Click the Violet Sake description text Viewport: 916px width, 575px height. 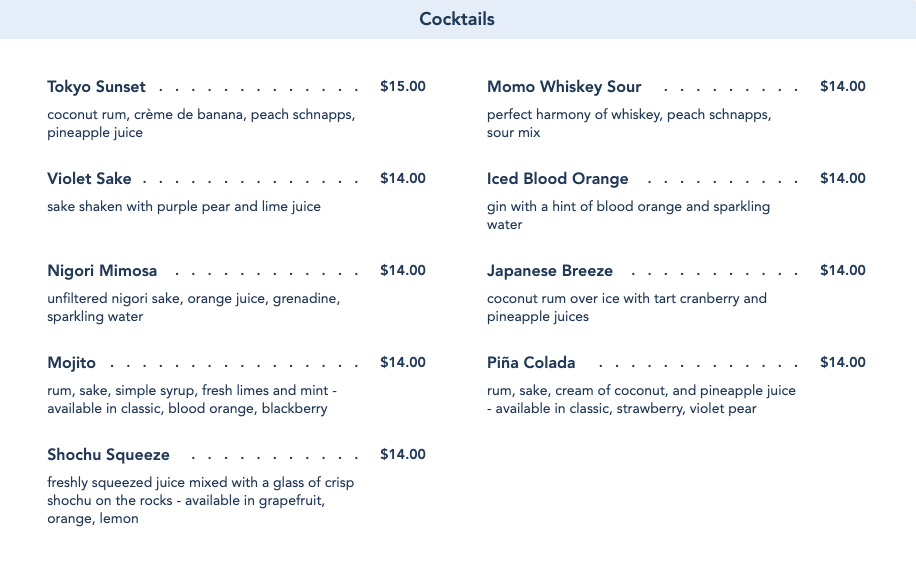coord(184,207)
